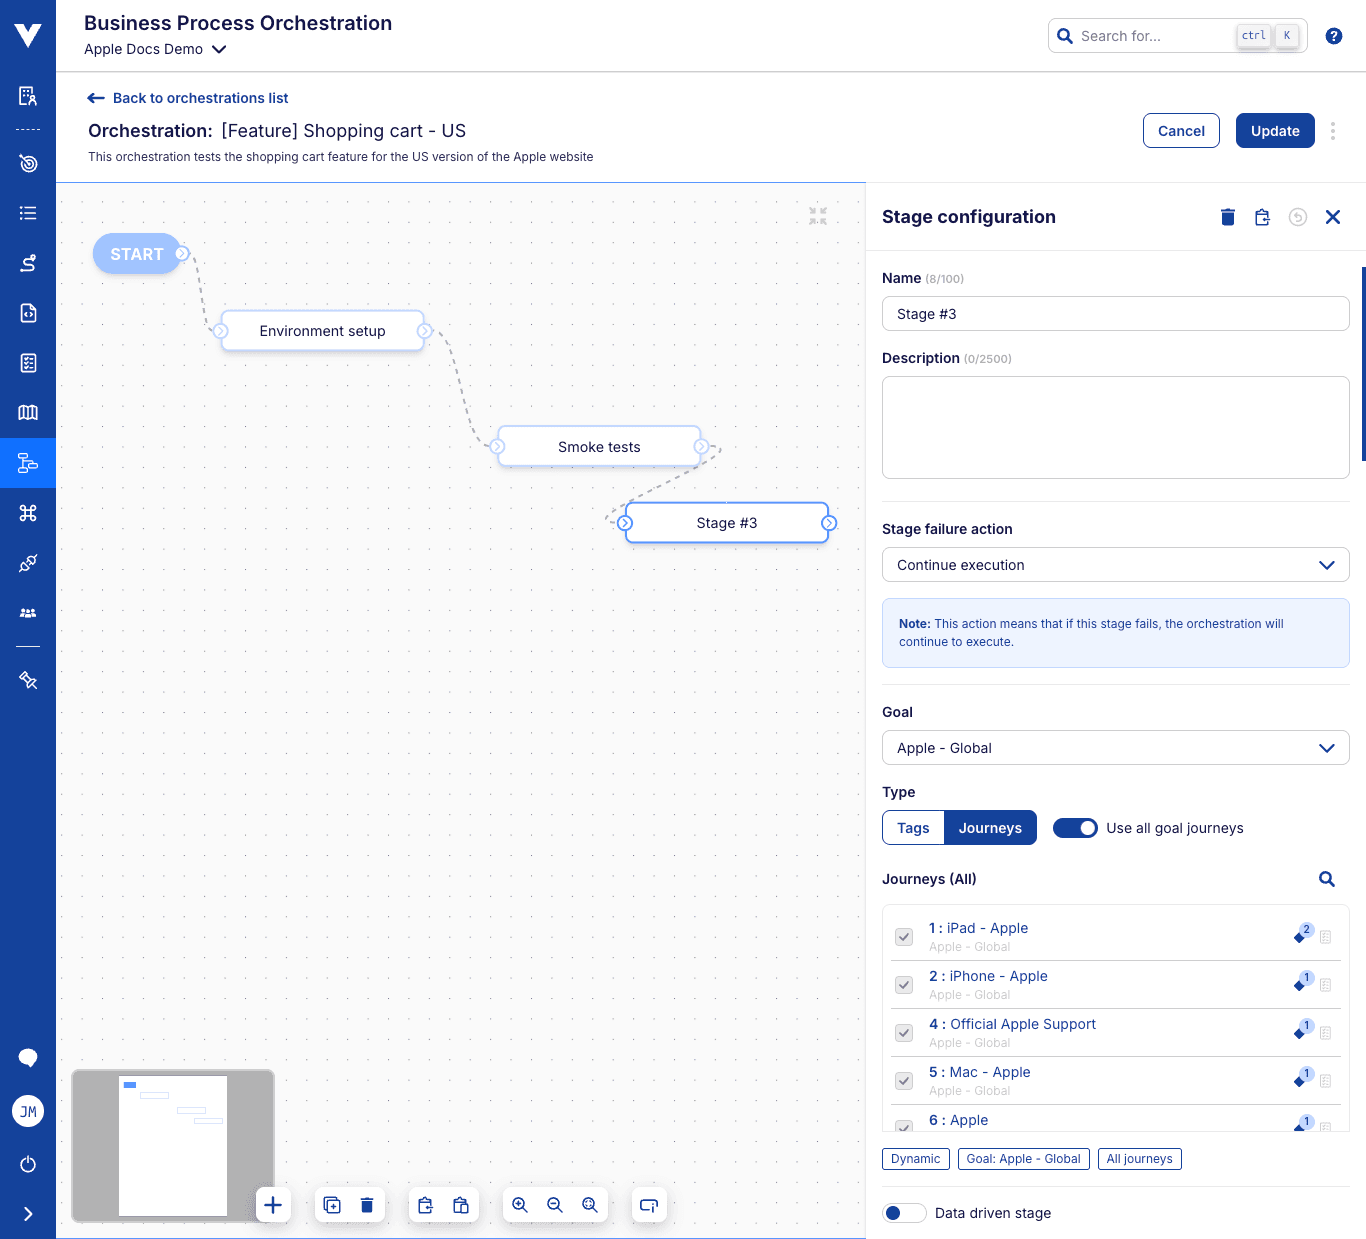
Task: Toggle the Use all goal journeys switch
Action: coord(1075,828)
